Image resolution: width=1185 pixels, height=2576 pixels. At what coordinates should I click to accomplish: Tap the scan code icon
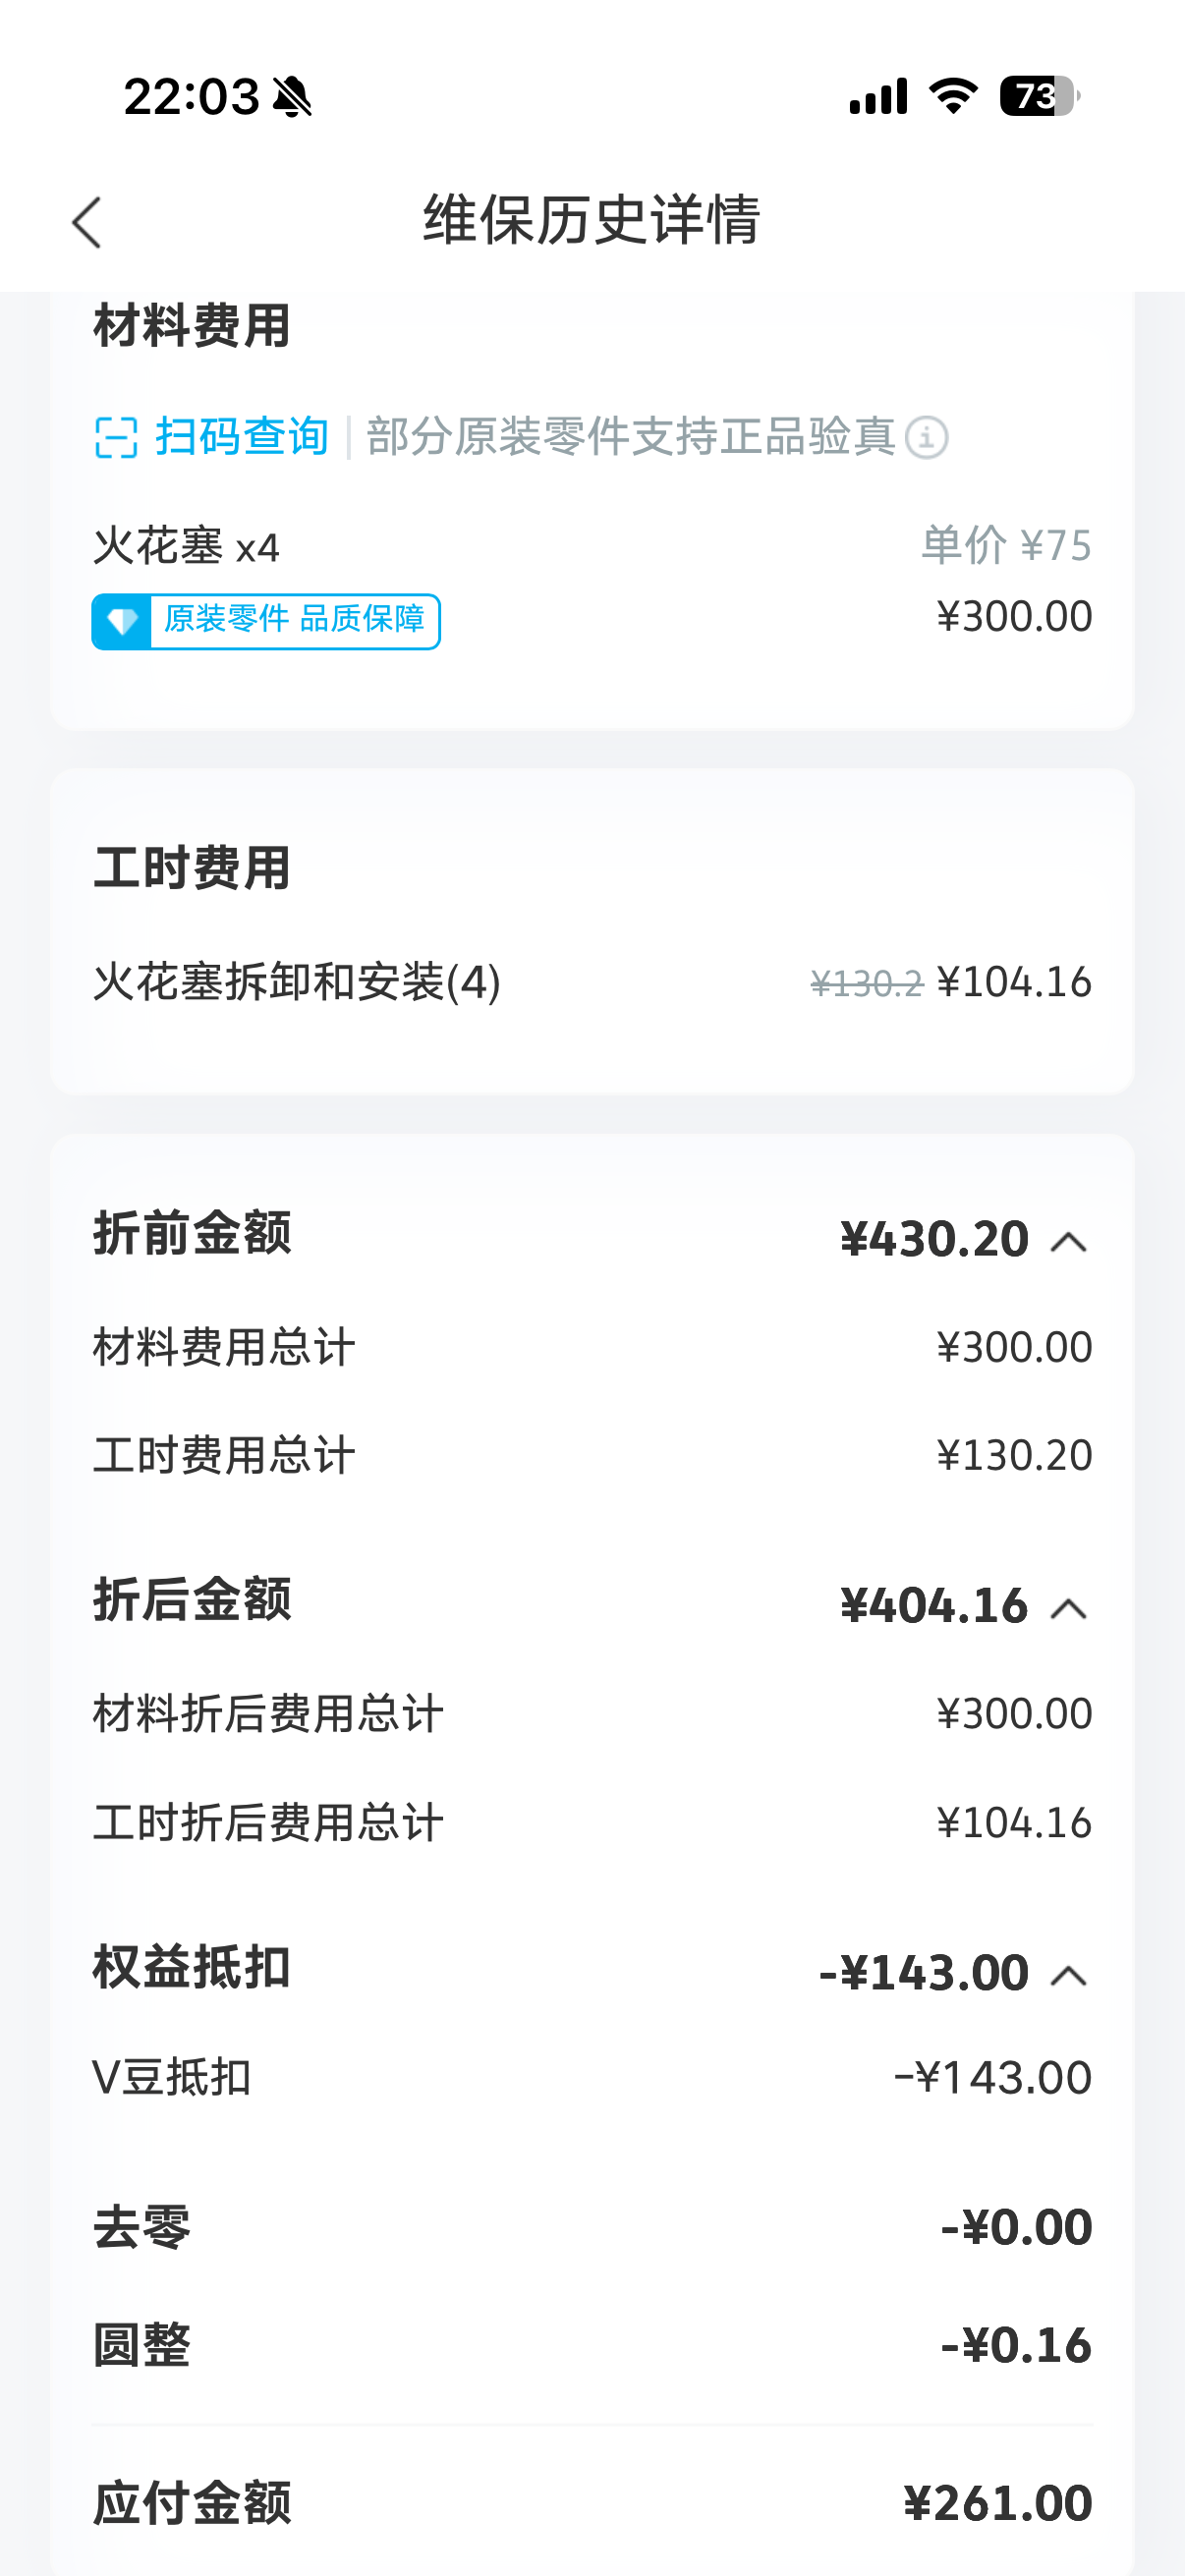(116, 437)
